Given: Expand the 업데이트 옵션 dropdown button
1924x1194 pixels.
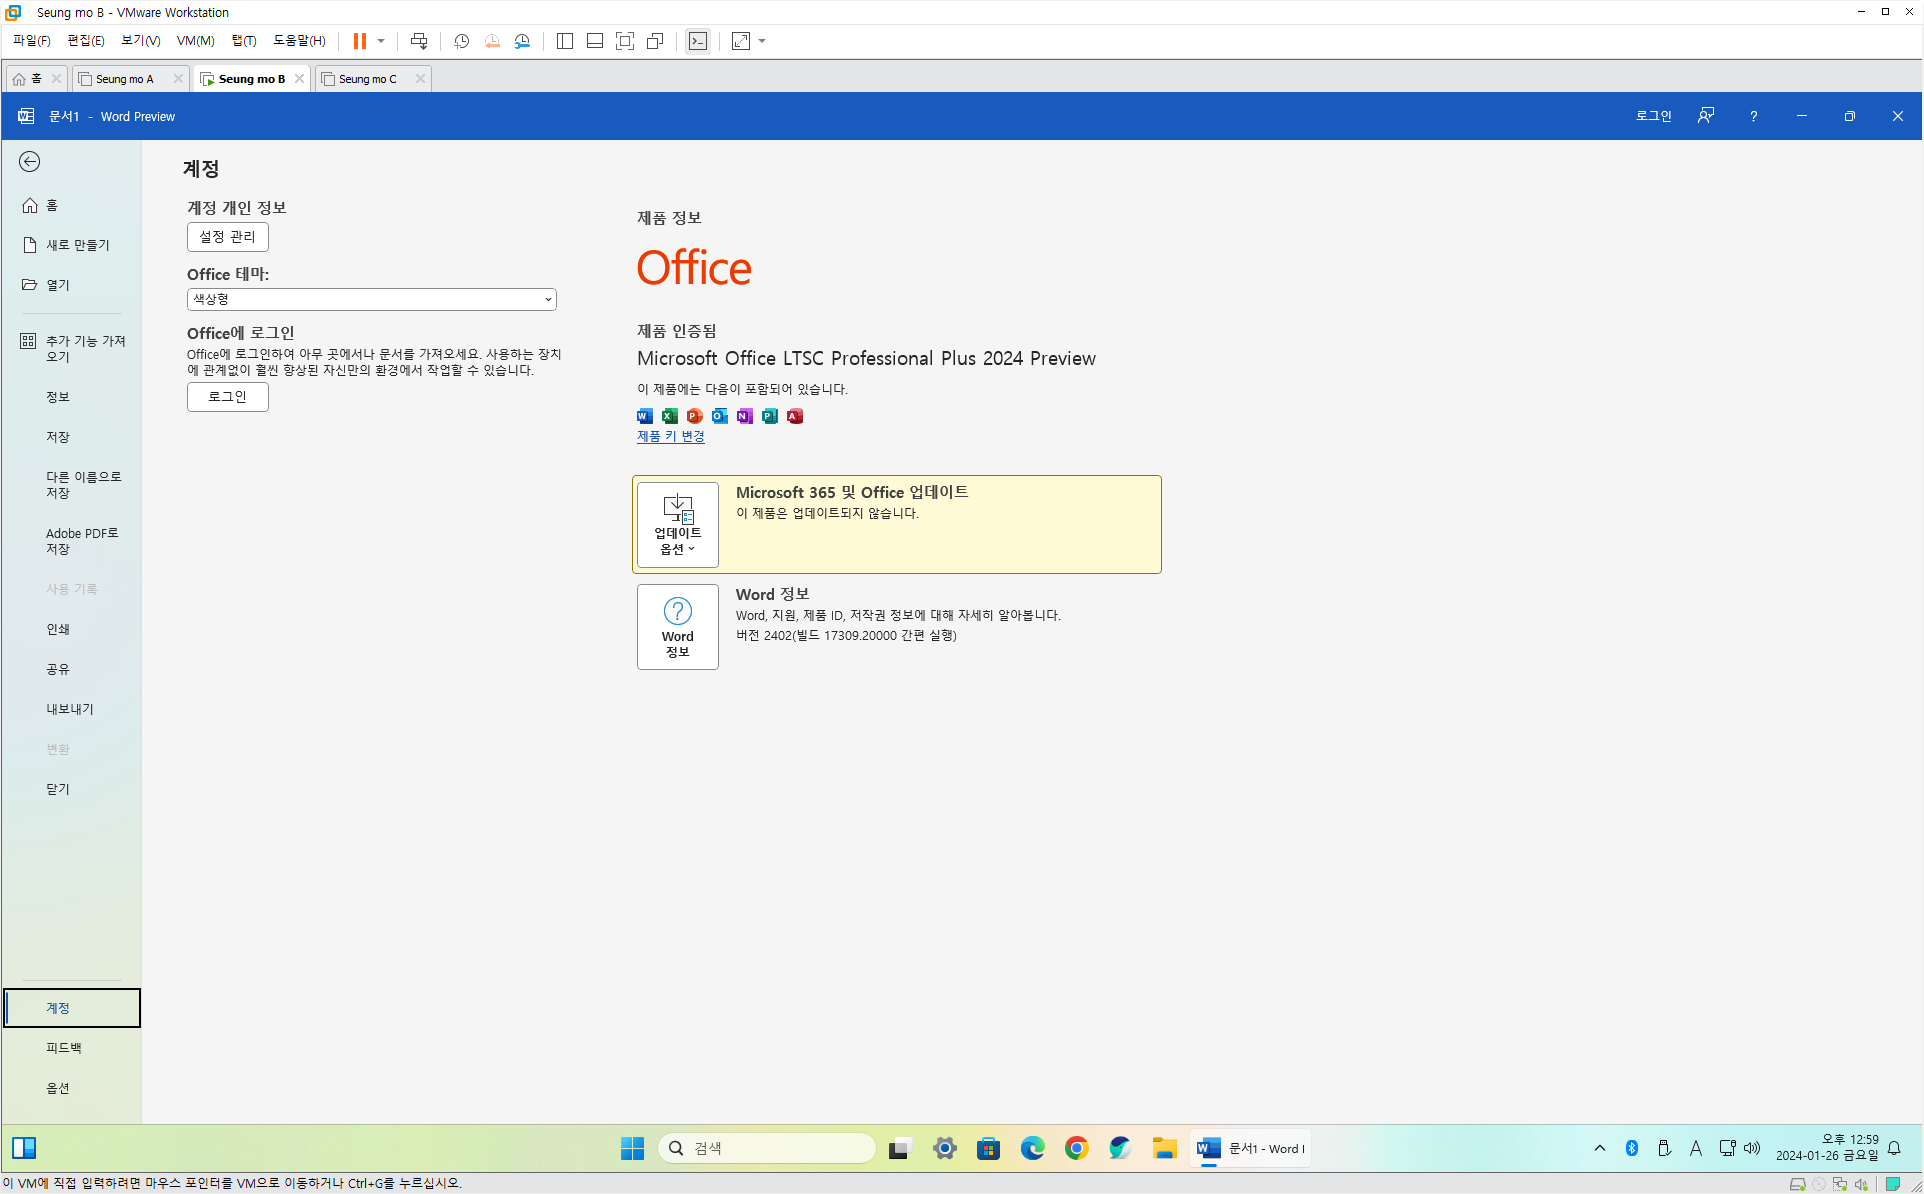Looking at the screenshot, I should coord(677,525).
